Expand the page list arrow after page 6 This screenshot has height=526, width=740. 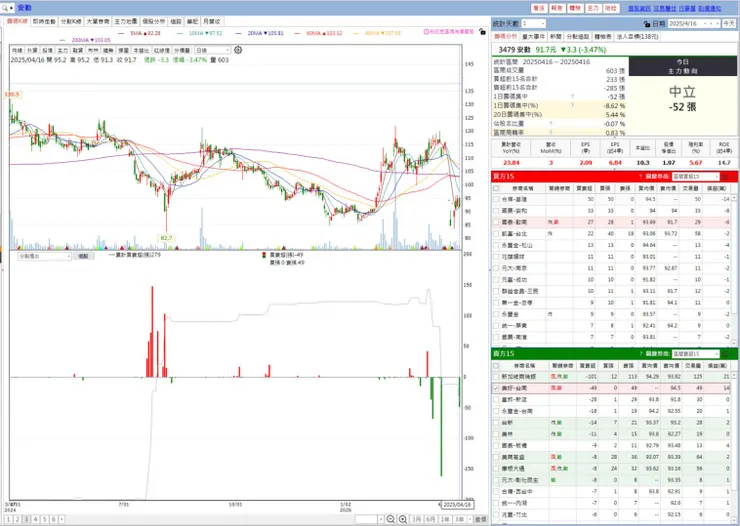pos(61,519)
